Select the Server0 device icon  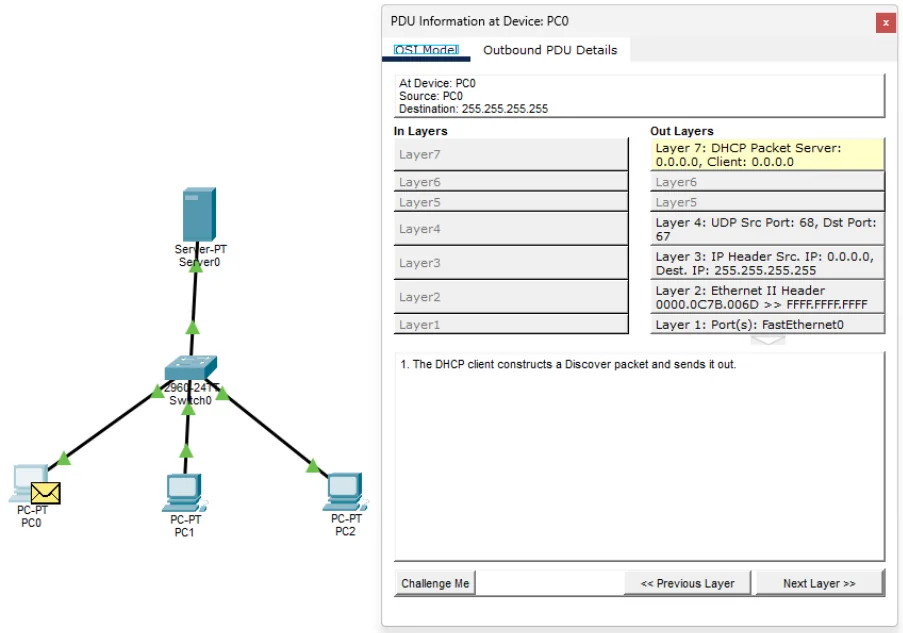199,214
